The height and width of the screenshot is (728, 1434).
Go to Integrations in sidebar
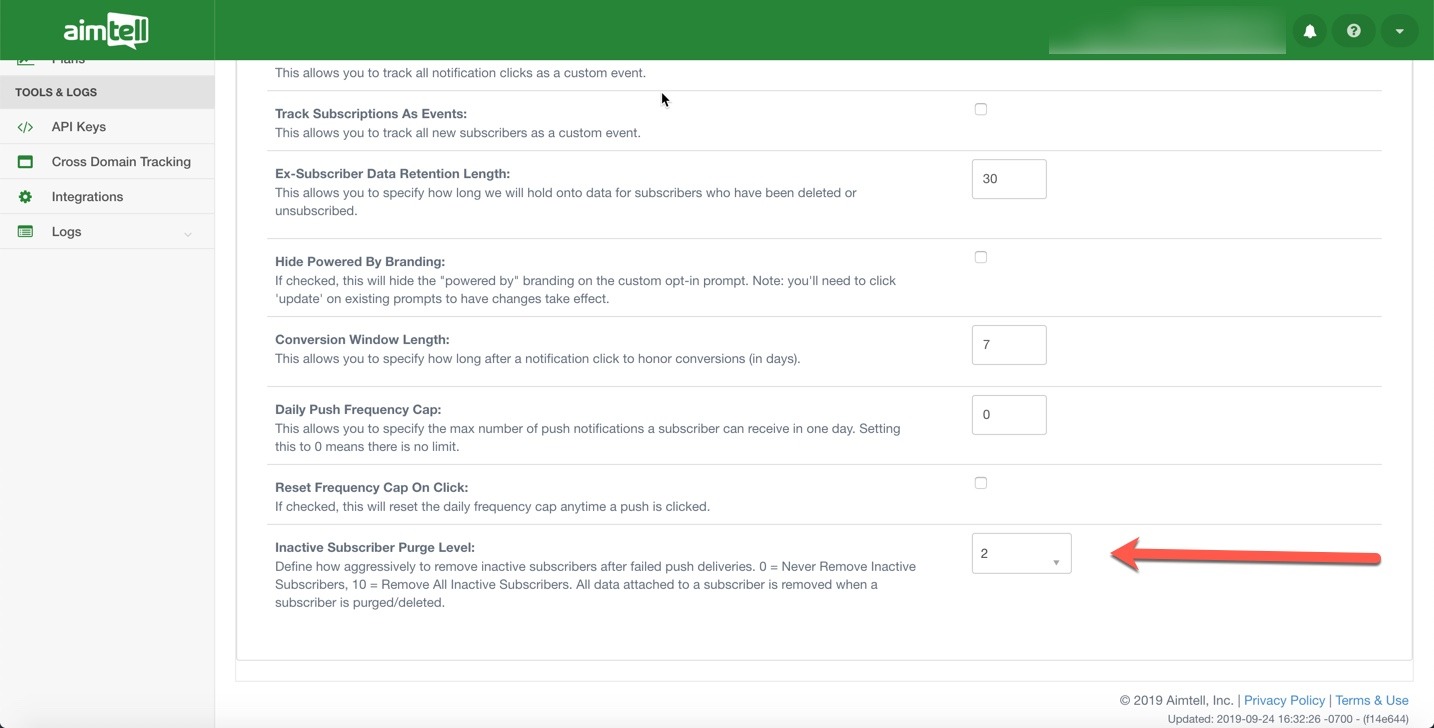pyautogui.click(x=87, y=197)
